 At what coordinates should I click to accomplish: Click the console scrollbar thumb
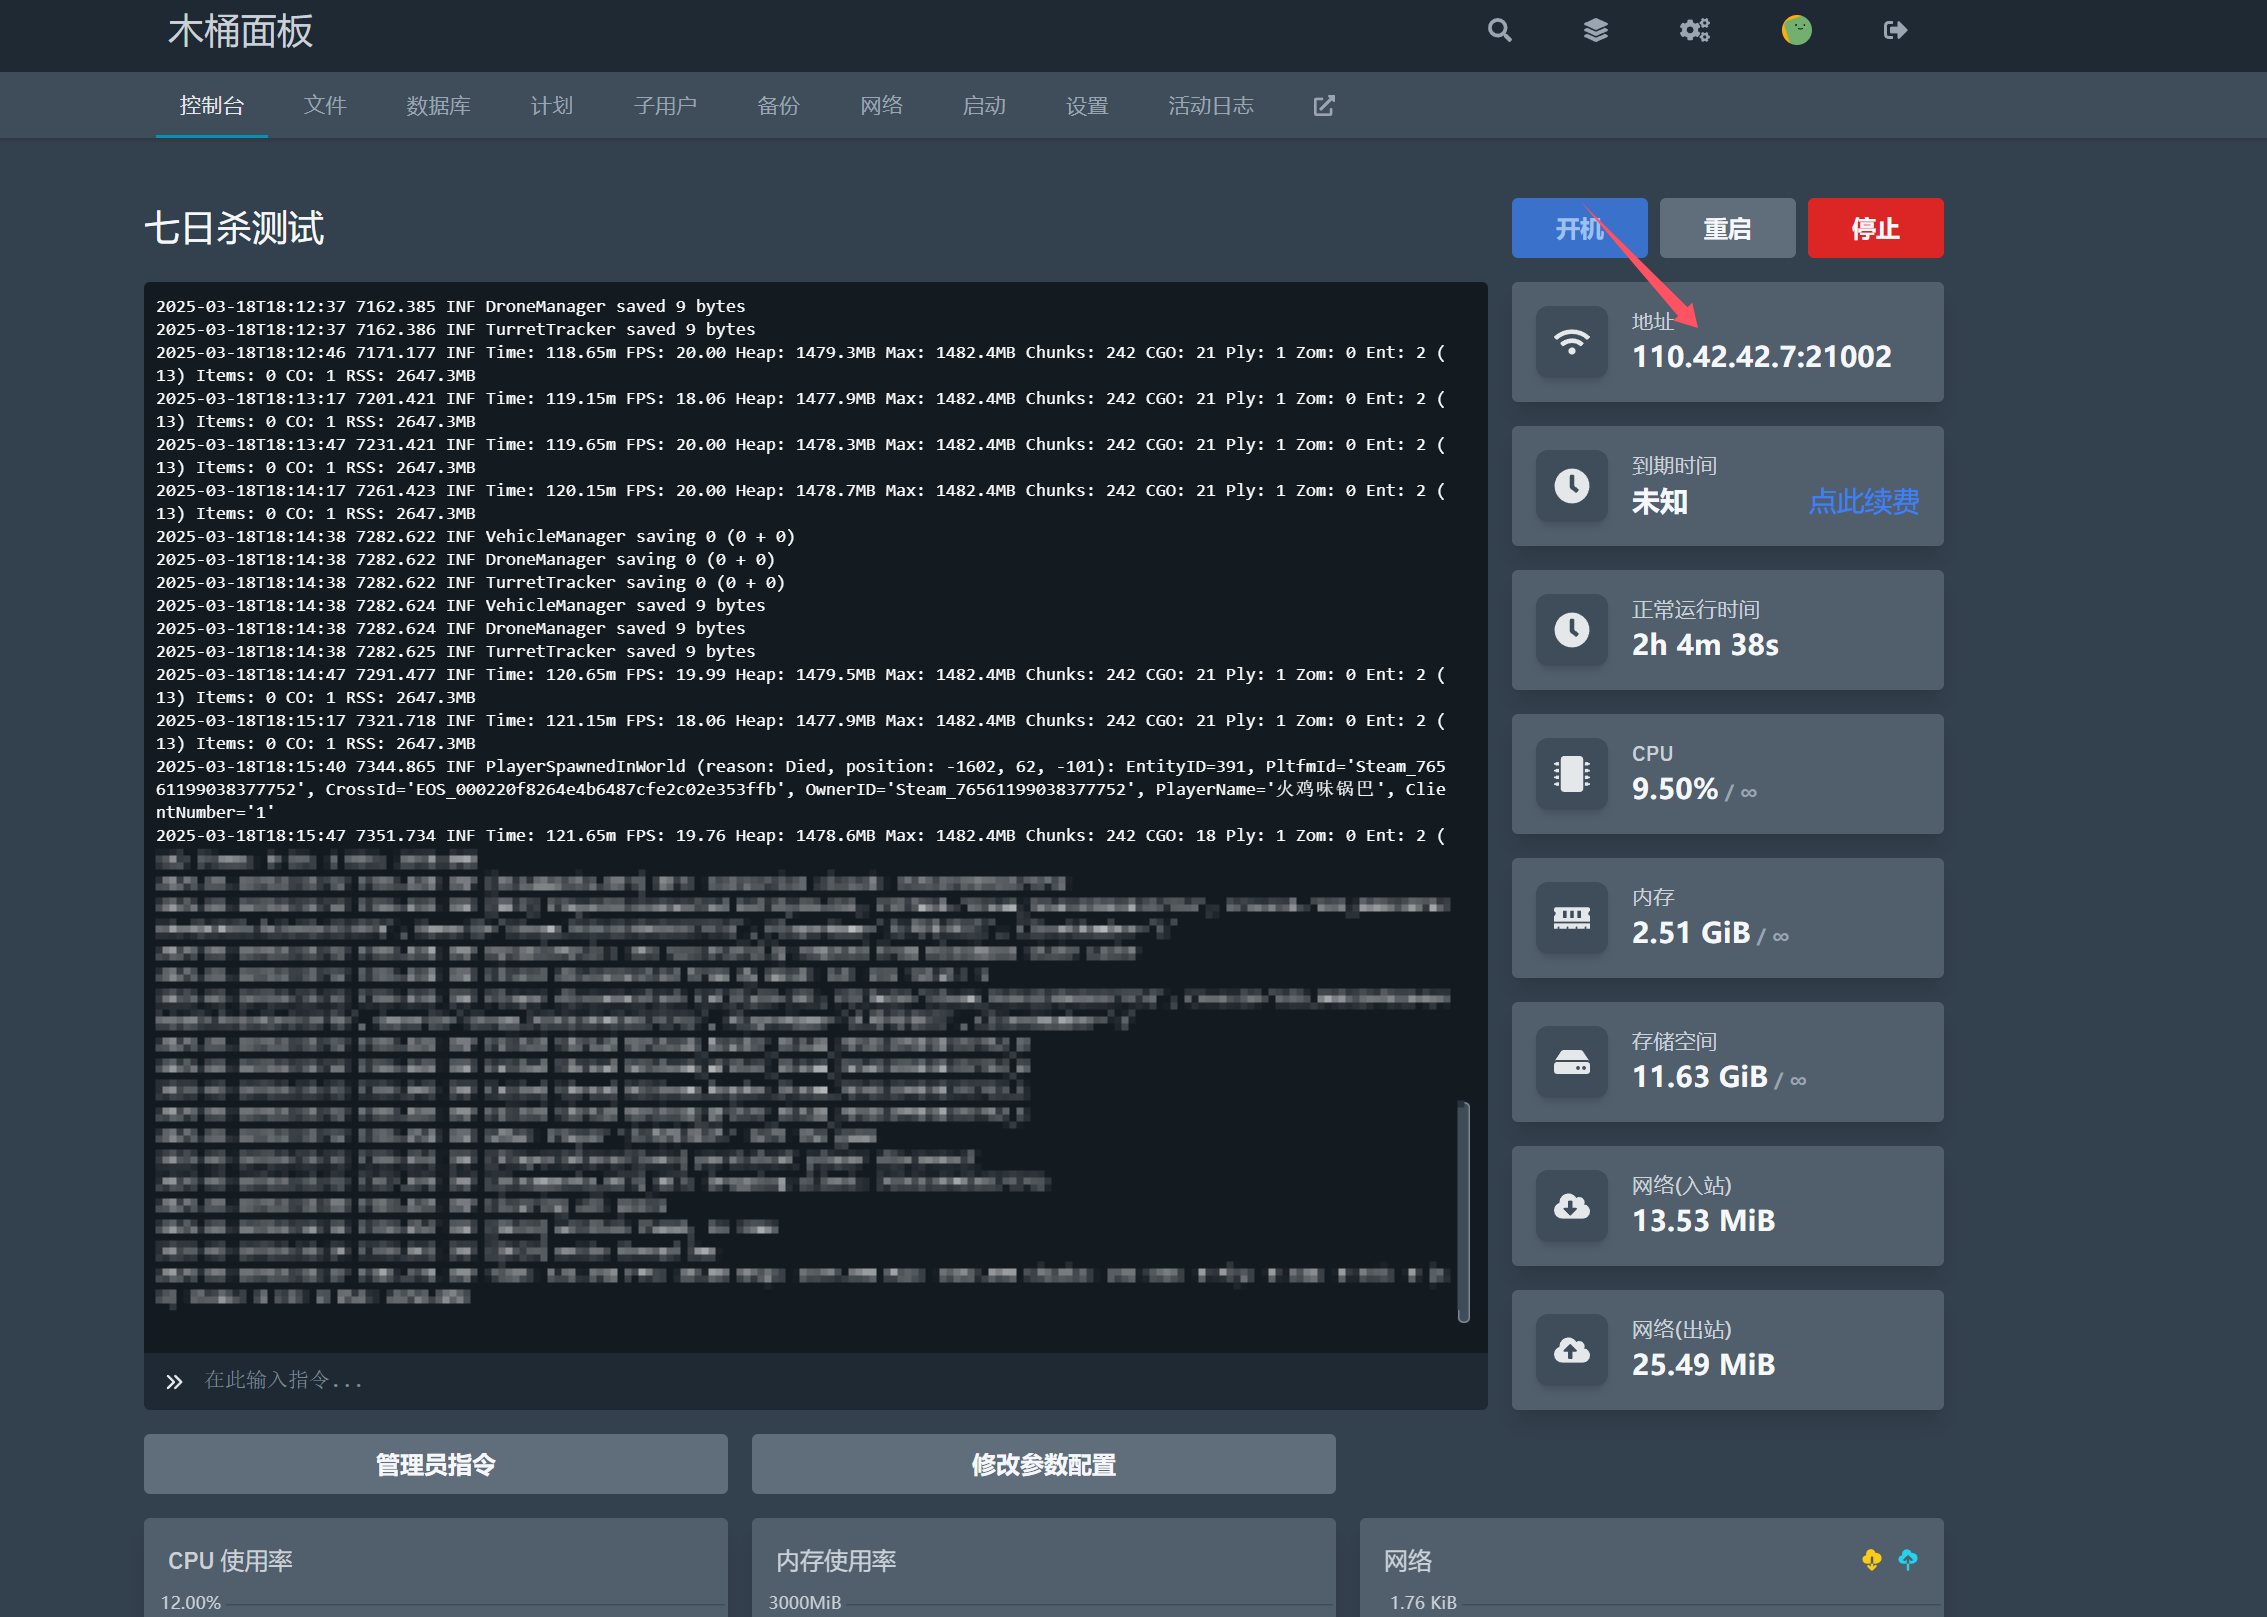point(1463,1211)
